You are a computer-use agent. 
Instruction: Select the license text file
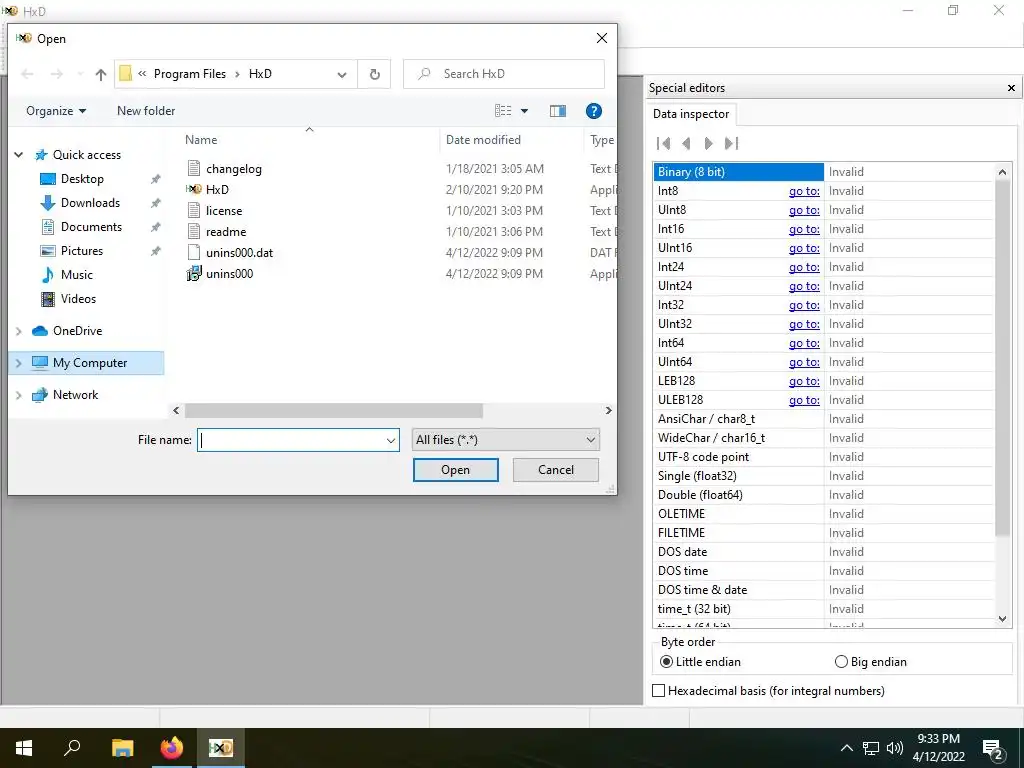[x=224, y=211]
